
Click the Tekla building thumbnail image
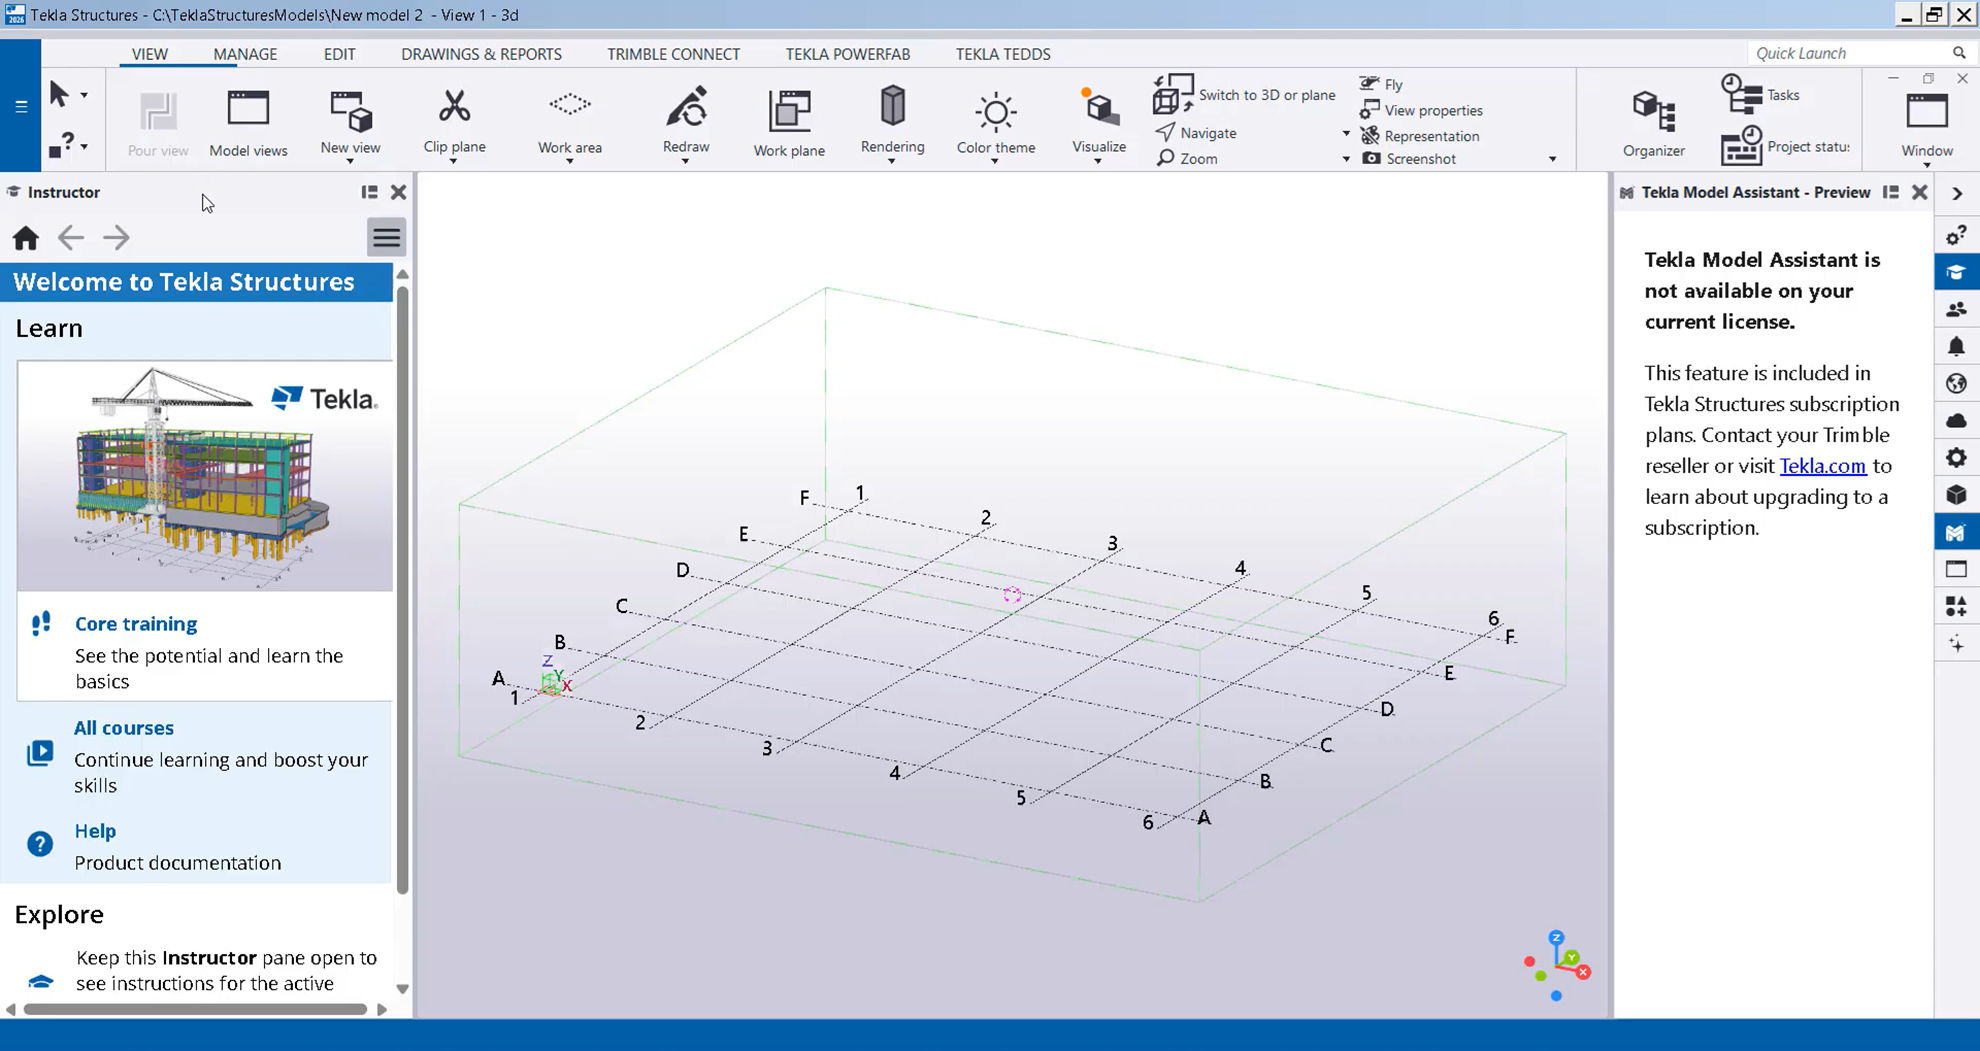click(x=205, y=476)
